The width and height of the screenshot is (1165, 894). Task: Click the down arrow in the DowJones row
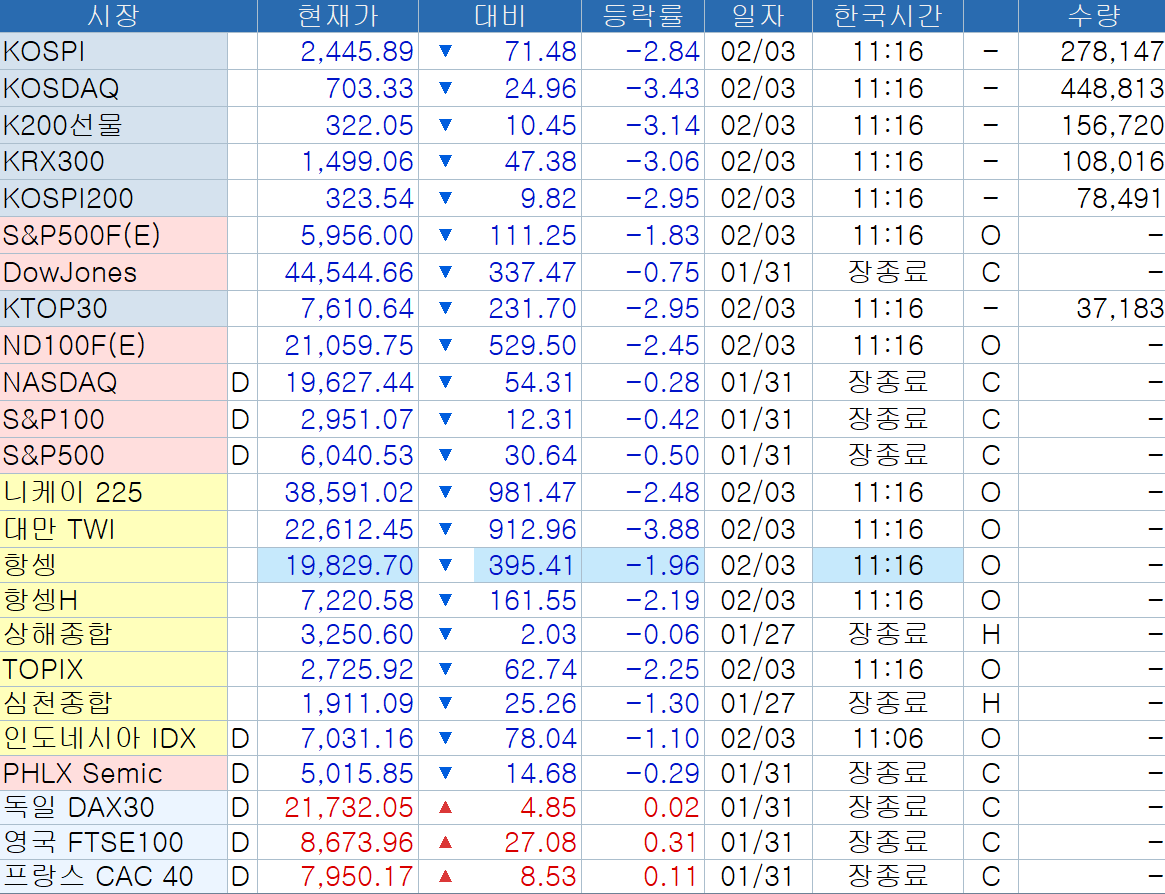pos(445,272)
